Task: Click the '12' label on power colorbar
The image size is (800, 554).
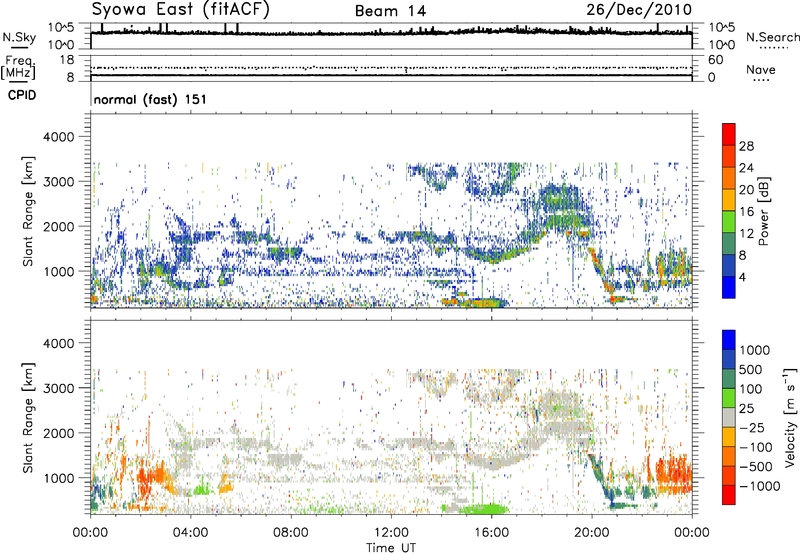Action: coord(746,234)
